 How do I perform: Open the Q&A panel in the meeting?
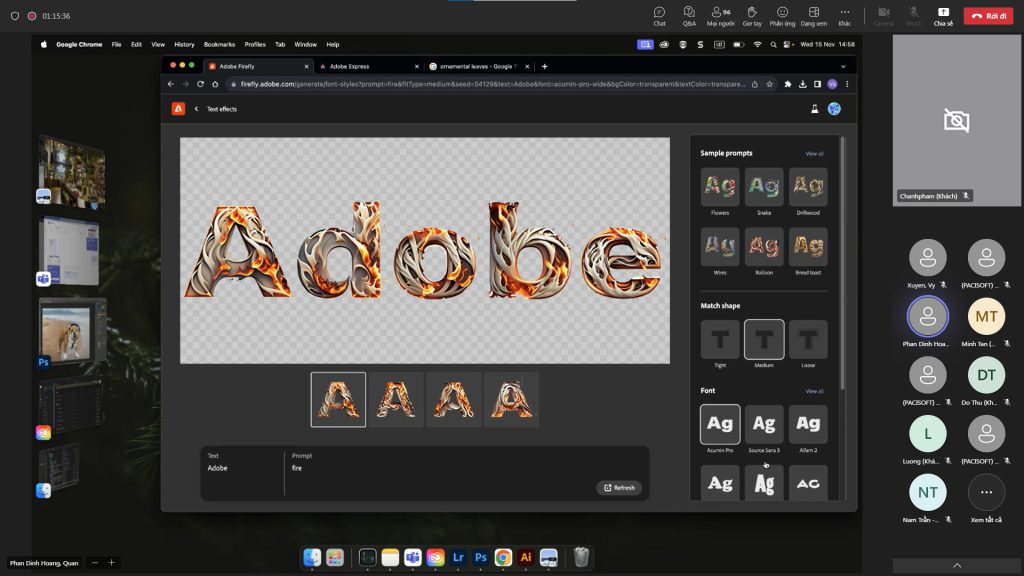point(689,16)
